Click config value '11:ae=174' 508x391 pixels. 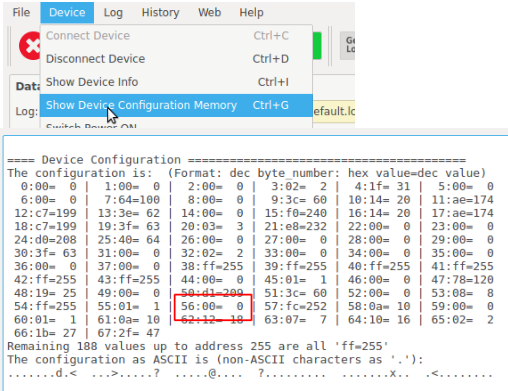(462, 200)
